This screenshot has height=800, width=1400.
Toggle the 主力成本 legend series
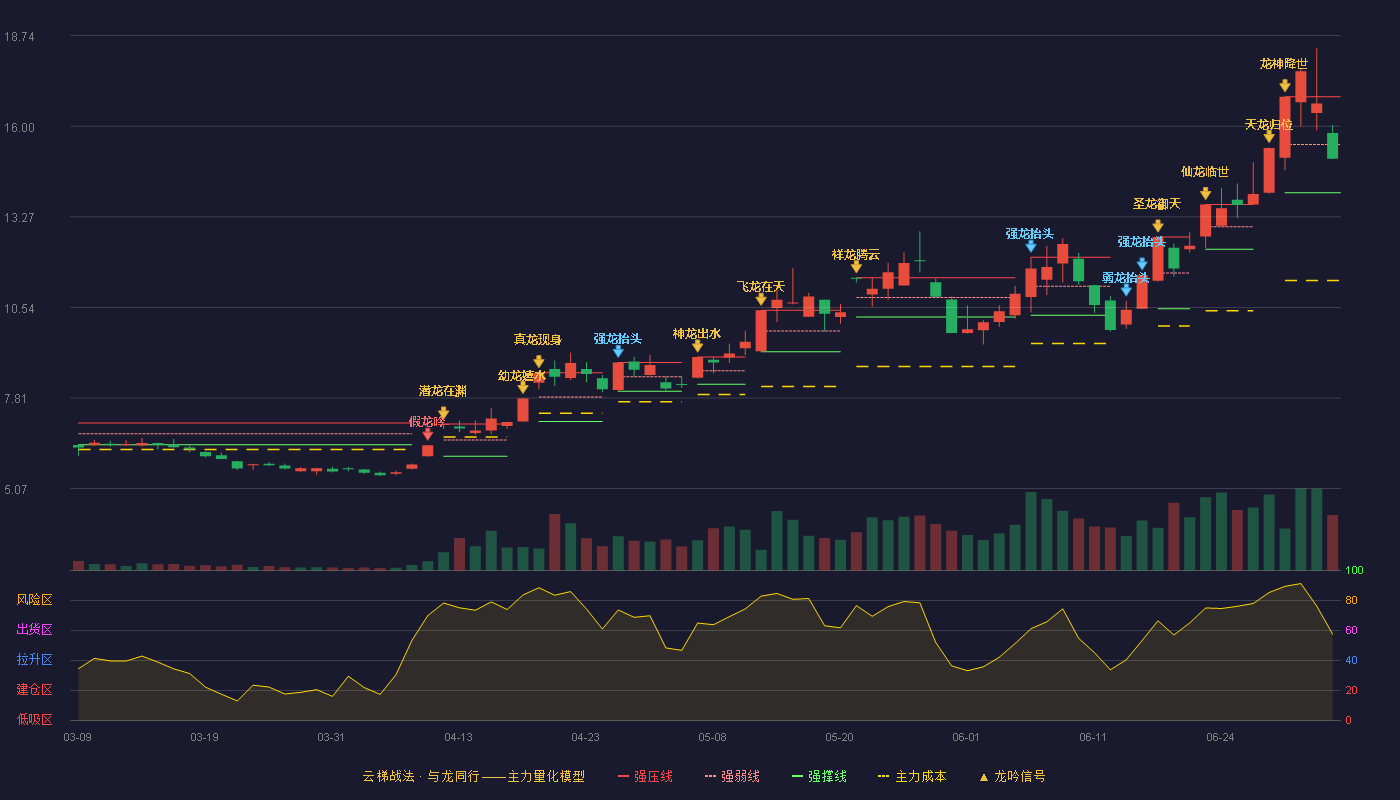pyautogui.click(x=911, y=776)
